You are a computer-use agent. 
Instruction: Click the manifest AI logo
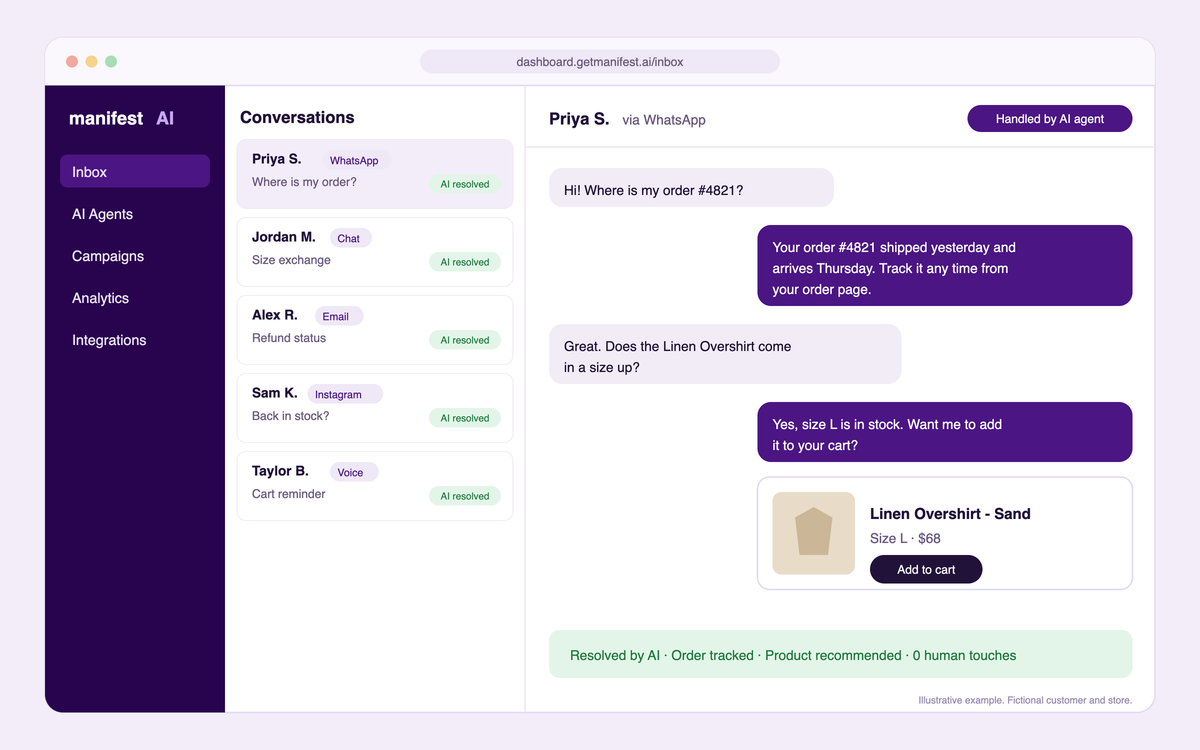[x=121, y=118]
